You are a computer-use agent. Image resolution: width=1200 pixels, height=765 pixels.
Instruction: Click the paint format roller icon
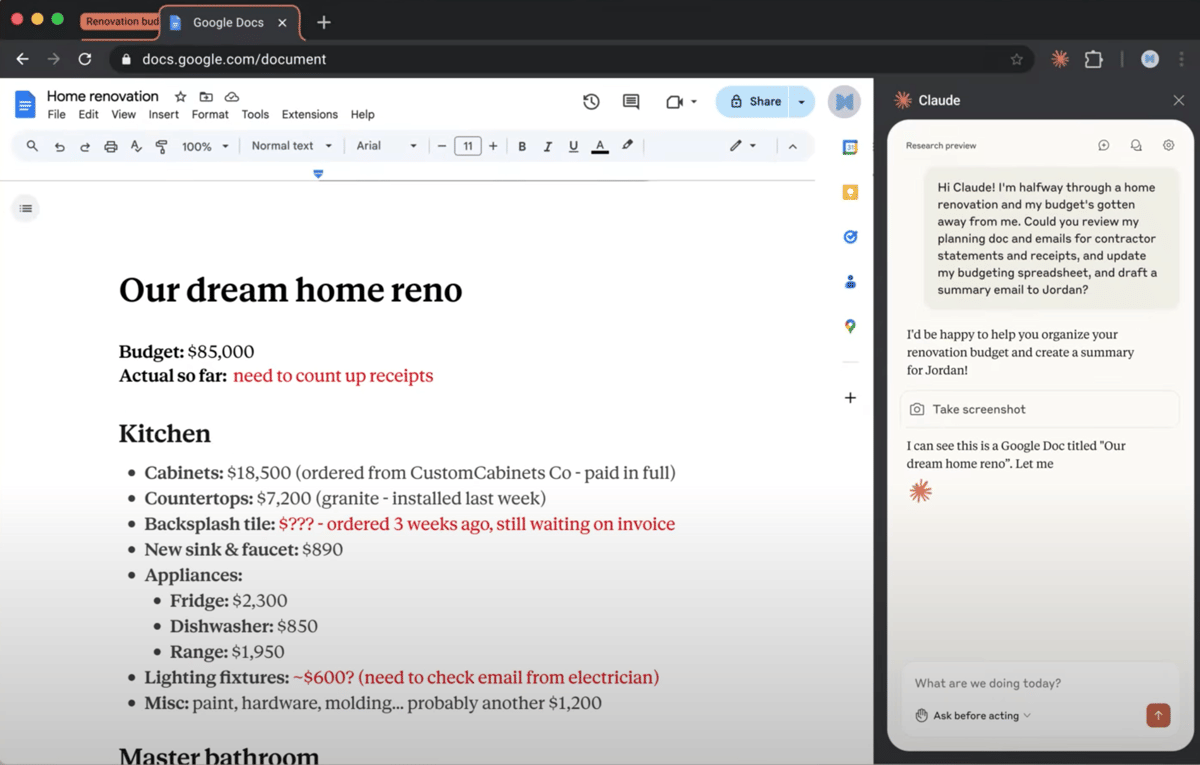point(162,146)
